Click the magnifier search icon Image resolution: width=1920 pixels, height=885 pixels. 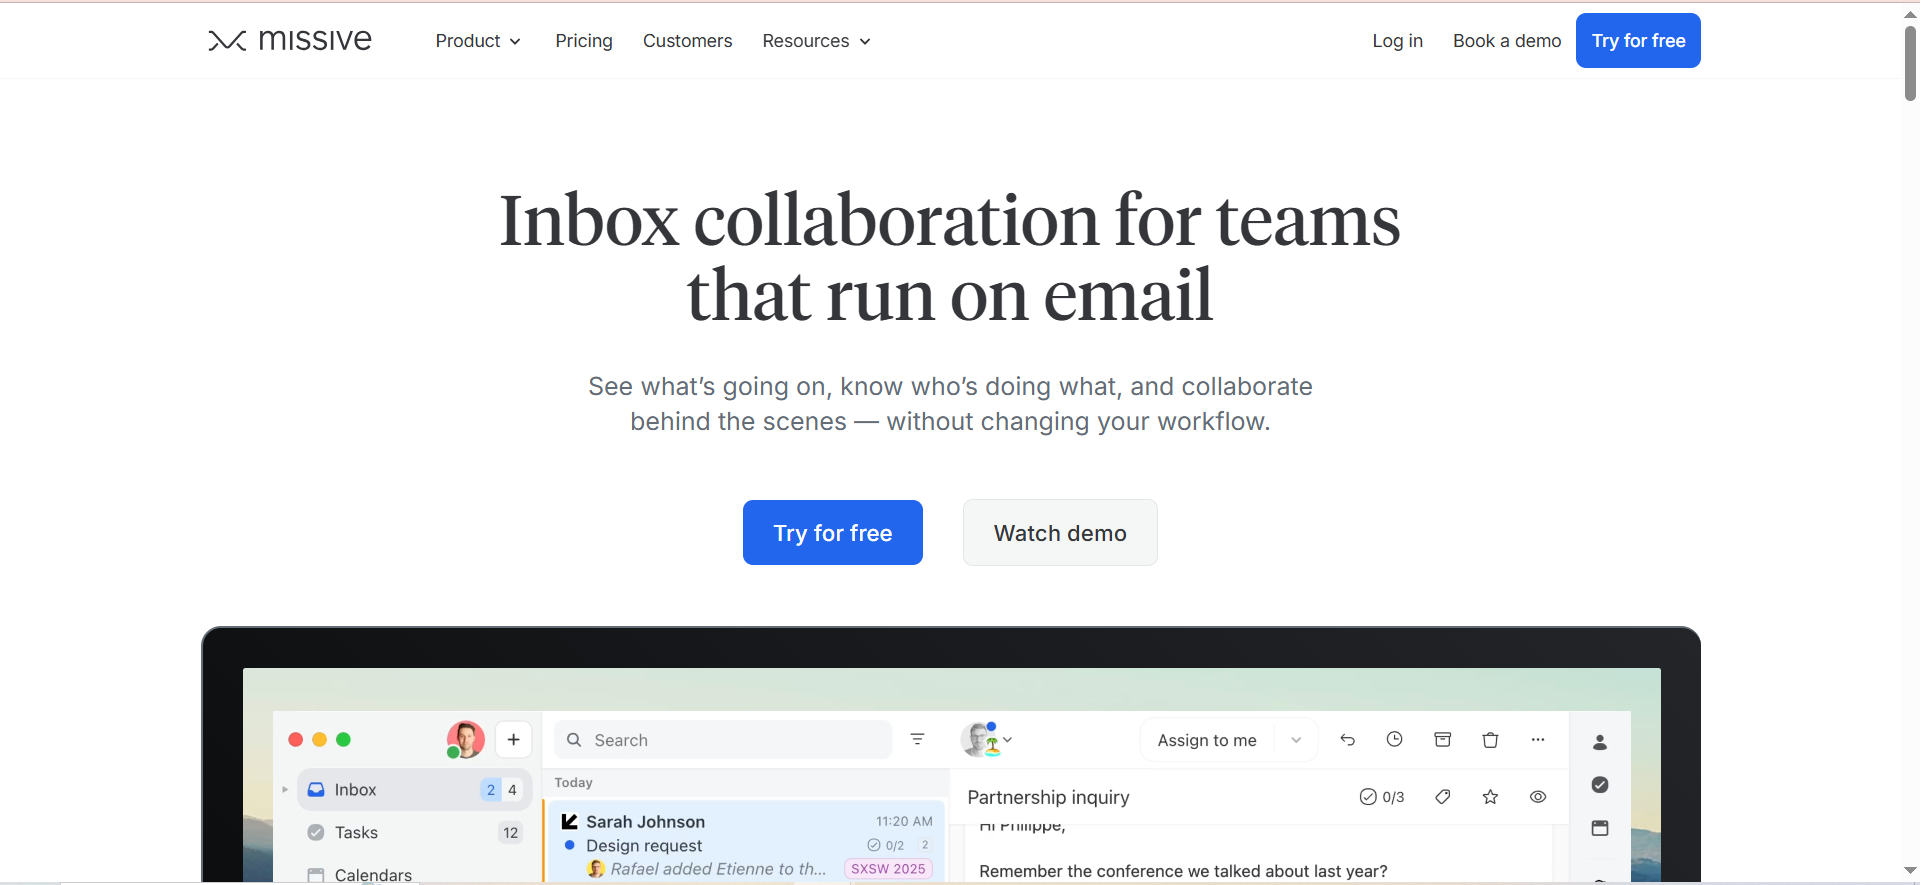(574, 740)
